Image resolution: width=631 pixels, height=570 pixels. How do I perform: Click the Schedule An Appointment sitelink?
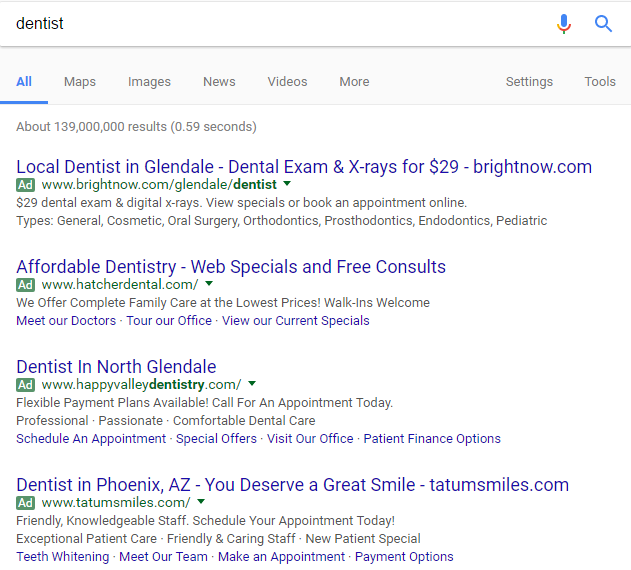coord(91,439)
